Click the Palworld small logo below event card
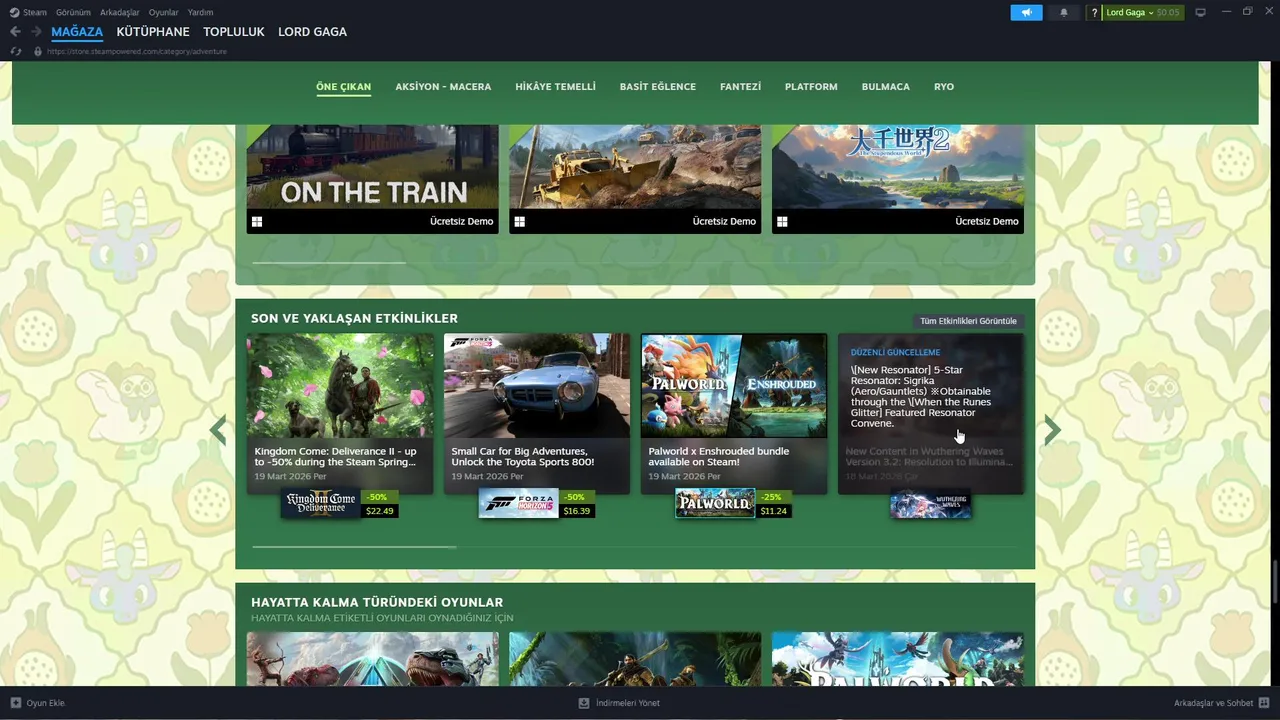 715,503
